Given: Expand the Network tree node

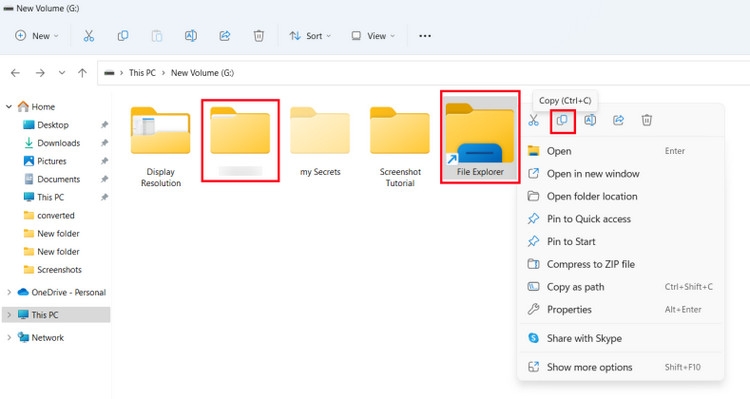Looking at the screenshot, I should tap(9, 337).
